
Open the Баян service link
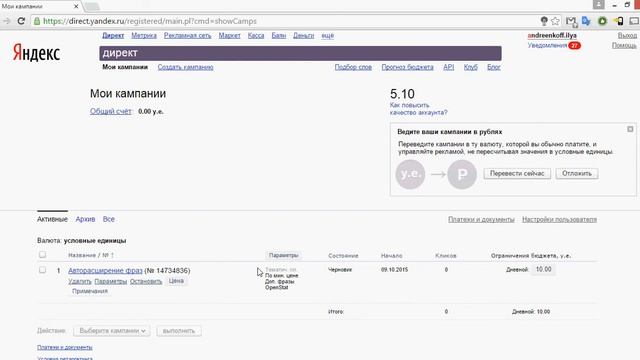coord(279,36)
